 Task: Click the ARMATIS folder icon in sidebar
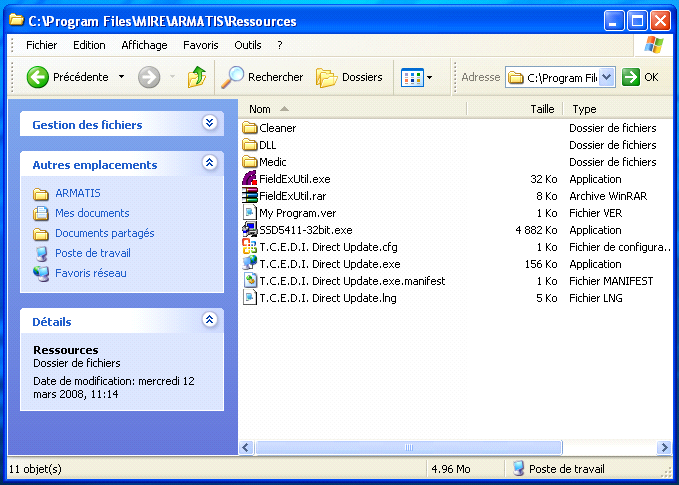(41, 194)
